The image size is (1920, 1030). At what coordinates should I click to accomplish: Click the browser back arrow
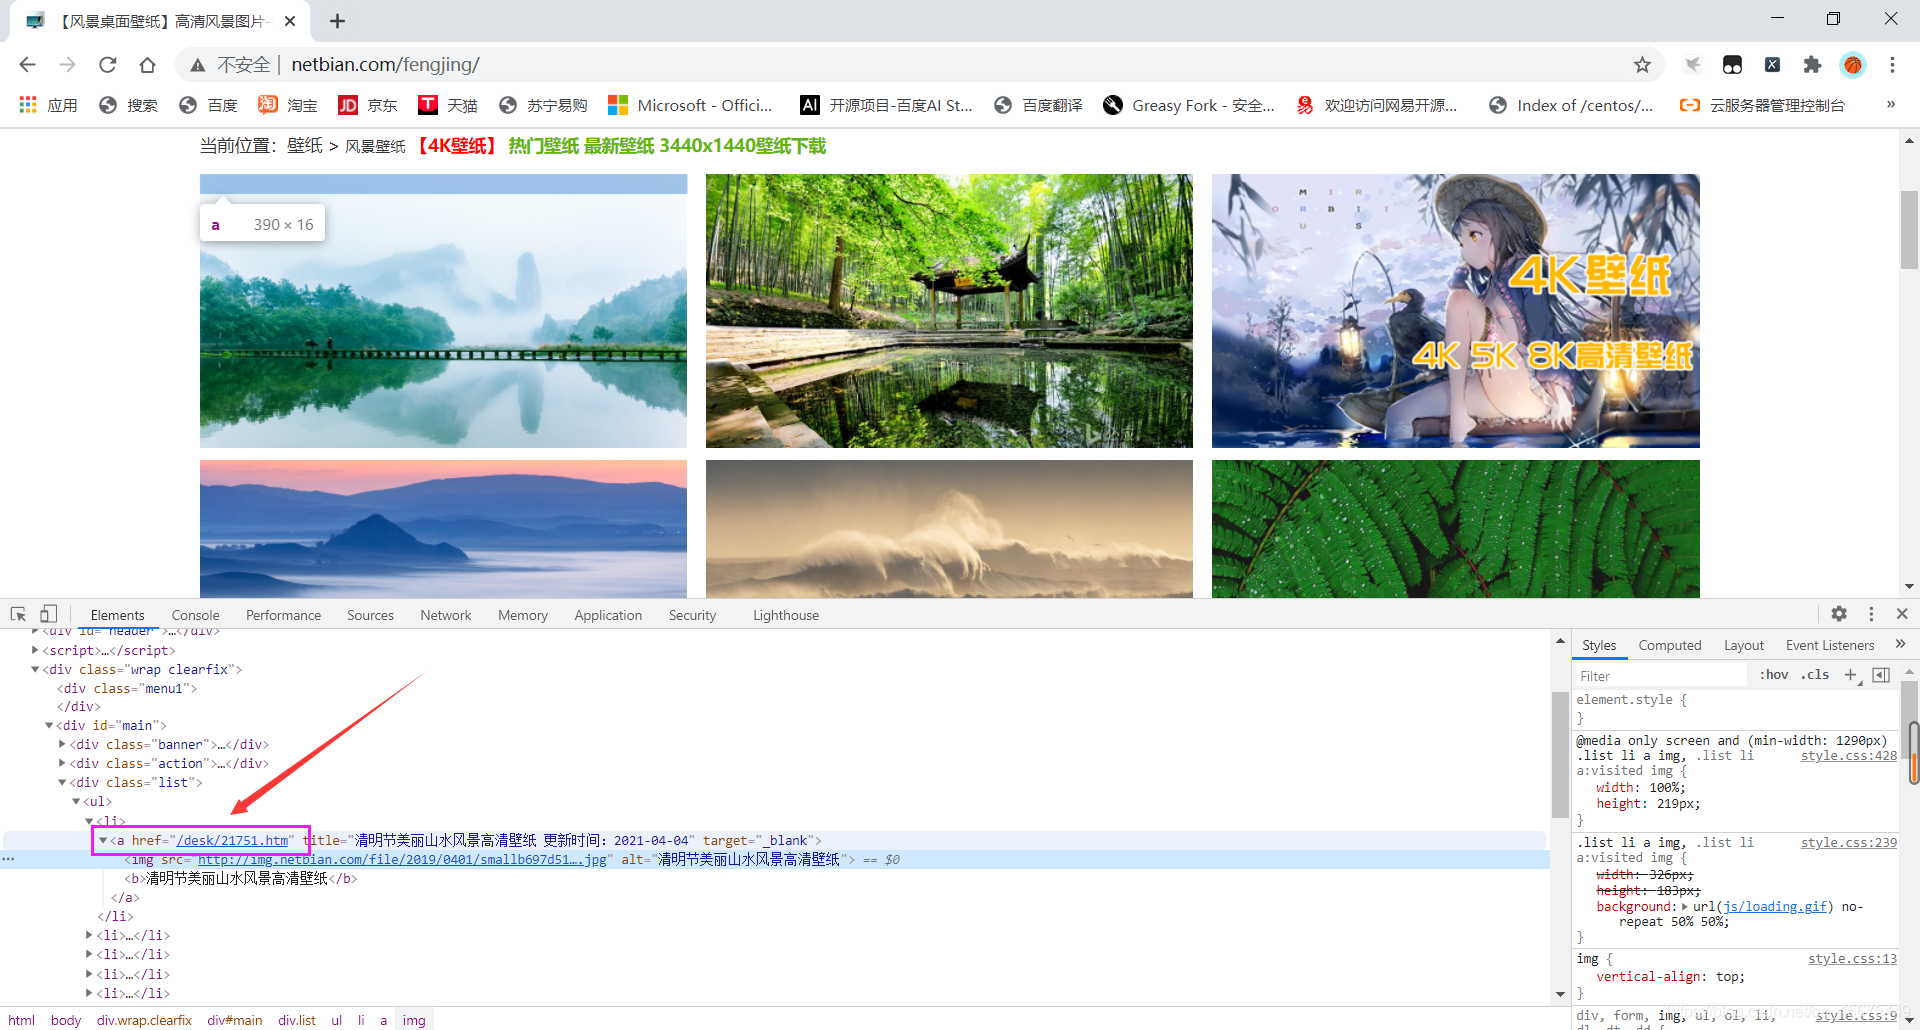click(x=28, y=64)
